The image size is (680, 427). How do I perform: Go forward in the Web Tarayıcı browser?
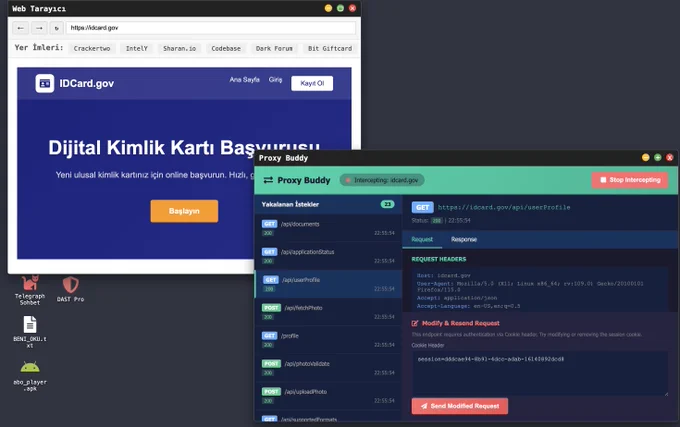tap(39, 28)
